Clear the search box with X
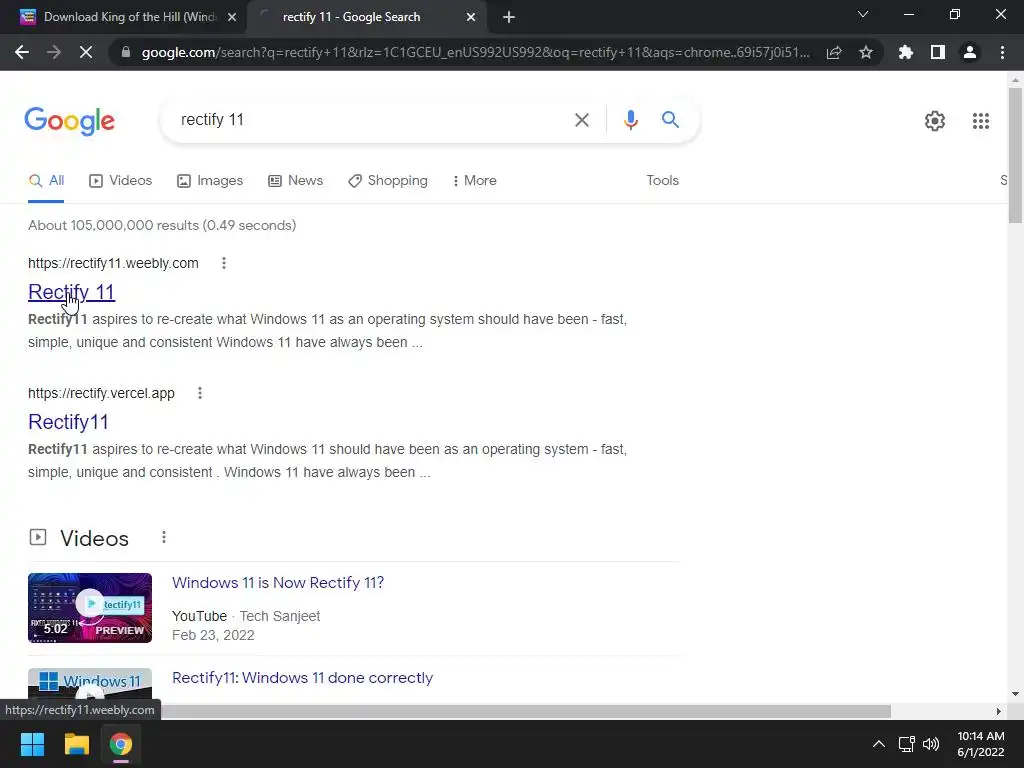1024x768 pixels. click(x=581, y=120)
